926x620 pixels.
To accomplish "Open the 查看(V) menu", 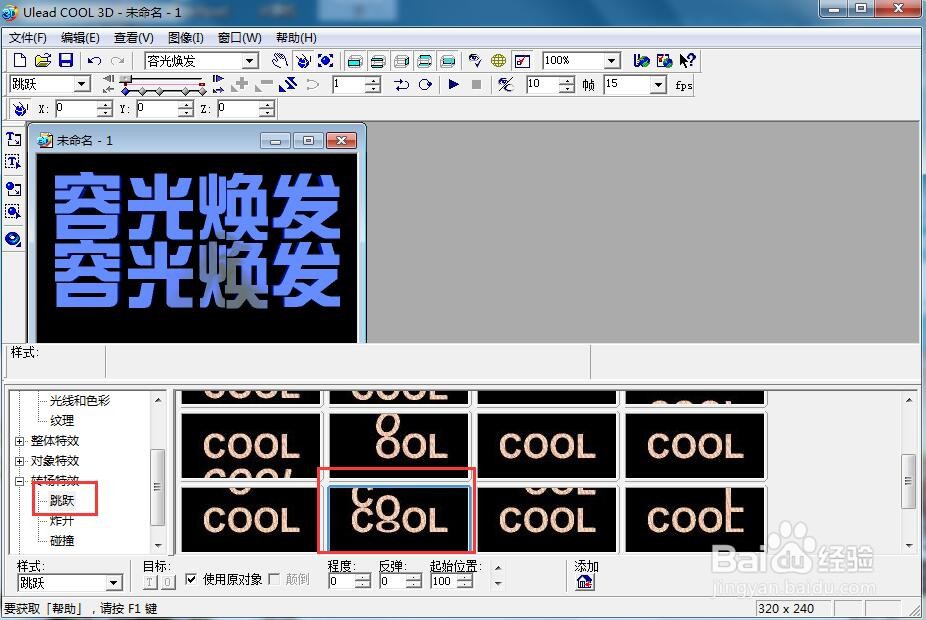I will (x=133, y=38).
